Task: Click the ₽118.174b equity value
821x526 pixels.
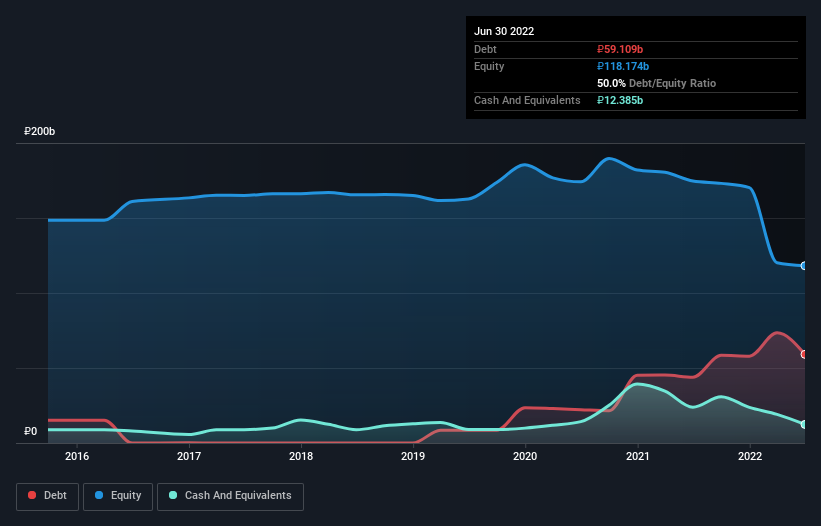Action: click(x=623, y=66)
